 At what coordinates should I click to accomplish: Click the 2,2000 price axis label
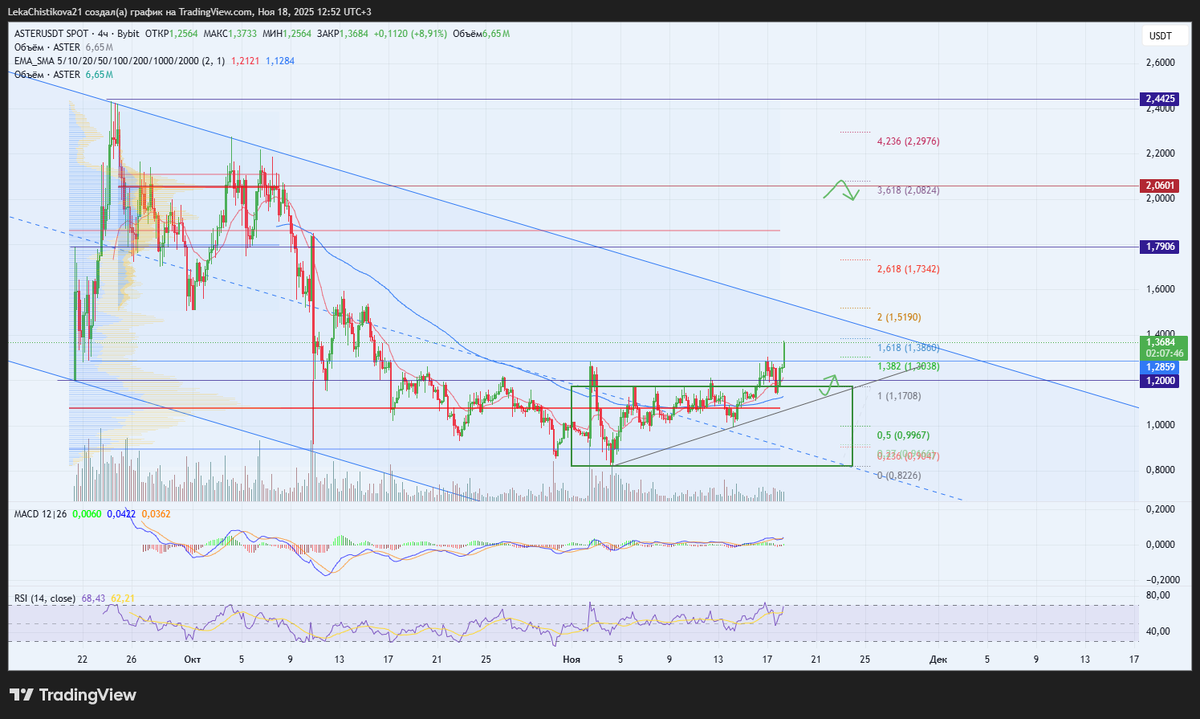(1160, 153)
